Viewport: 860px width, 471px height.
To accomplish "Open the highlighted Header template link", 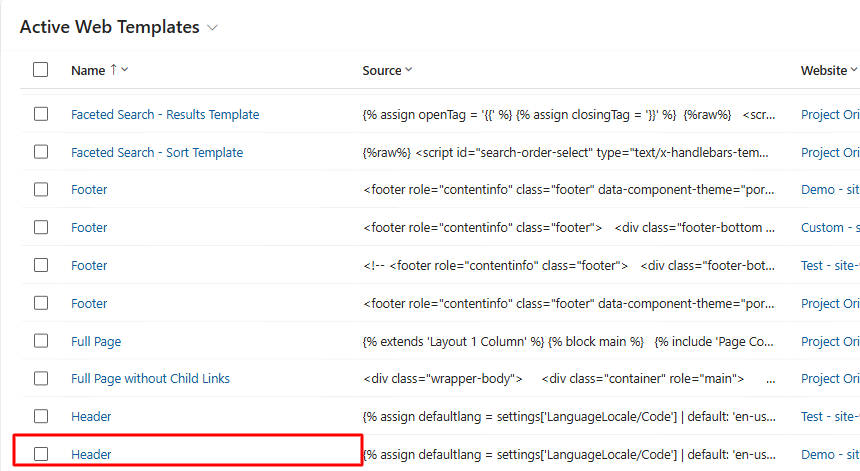I will coord(91,455).
